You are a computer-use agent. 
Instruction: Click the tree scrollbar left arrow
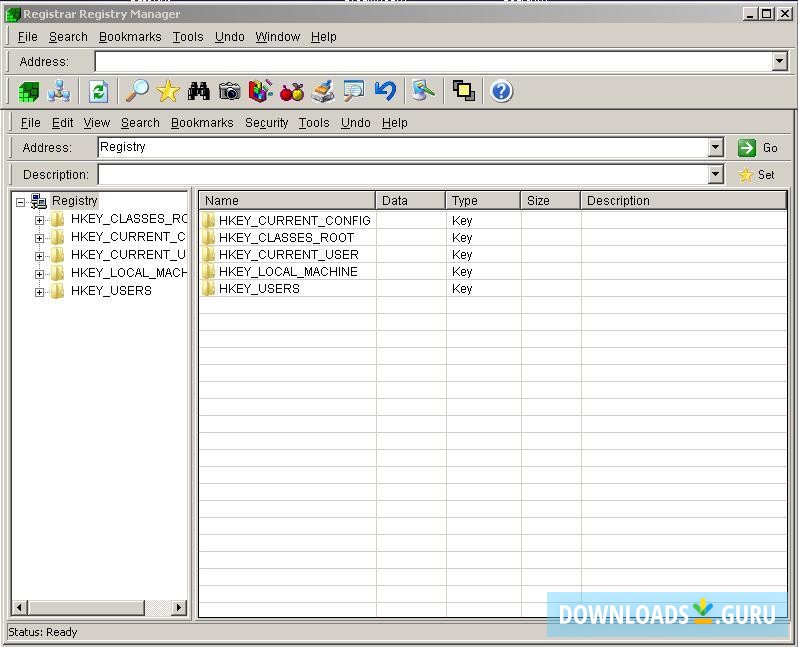click(x=20, y=607)
